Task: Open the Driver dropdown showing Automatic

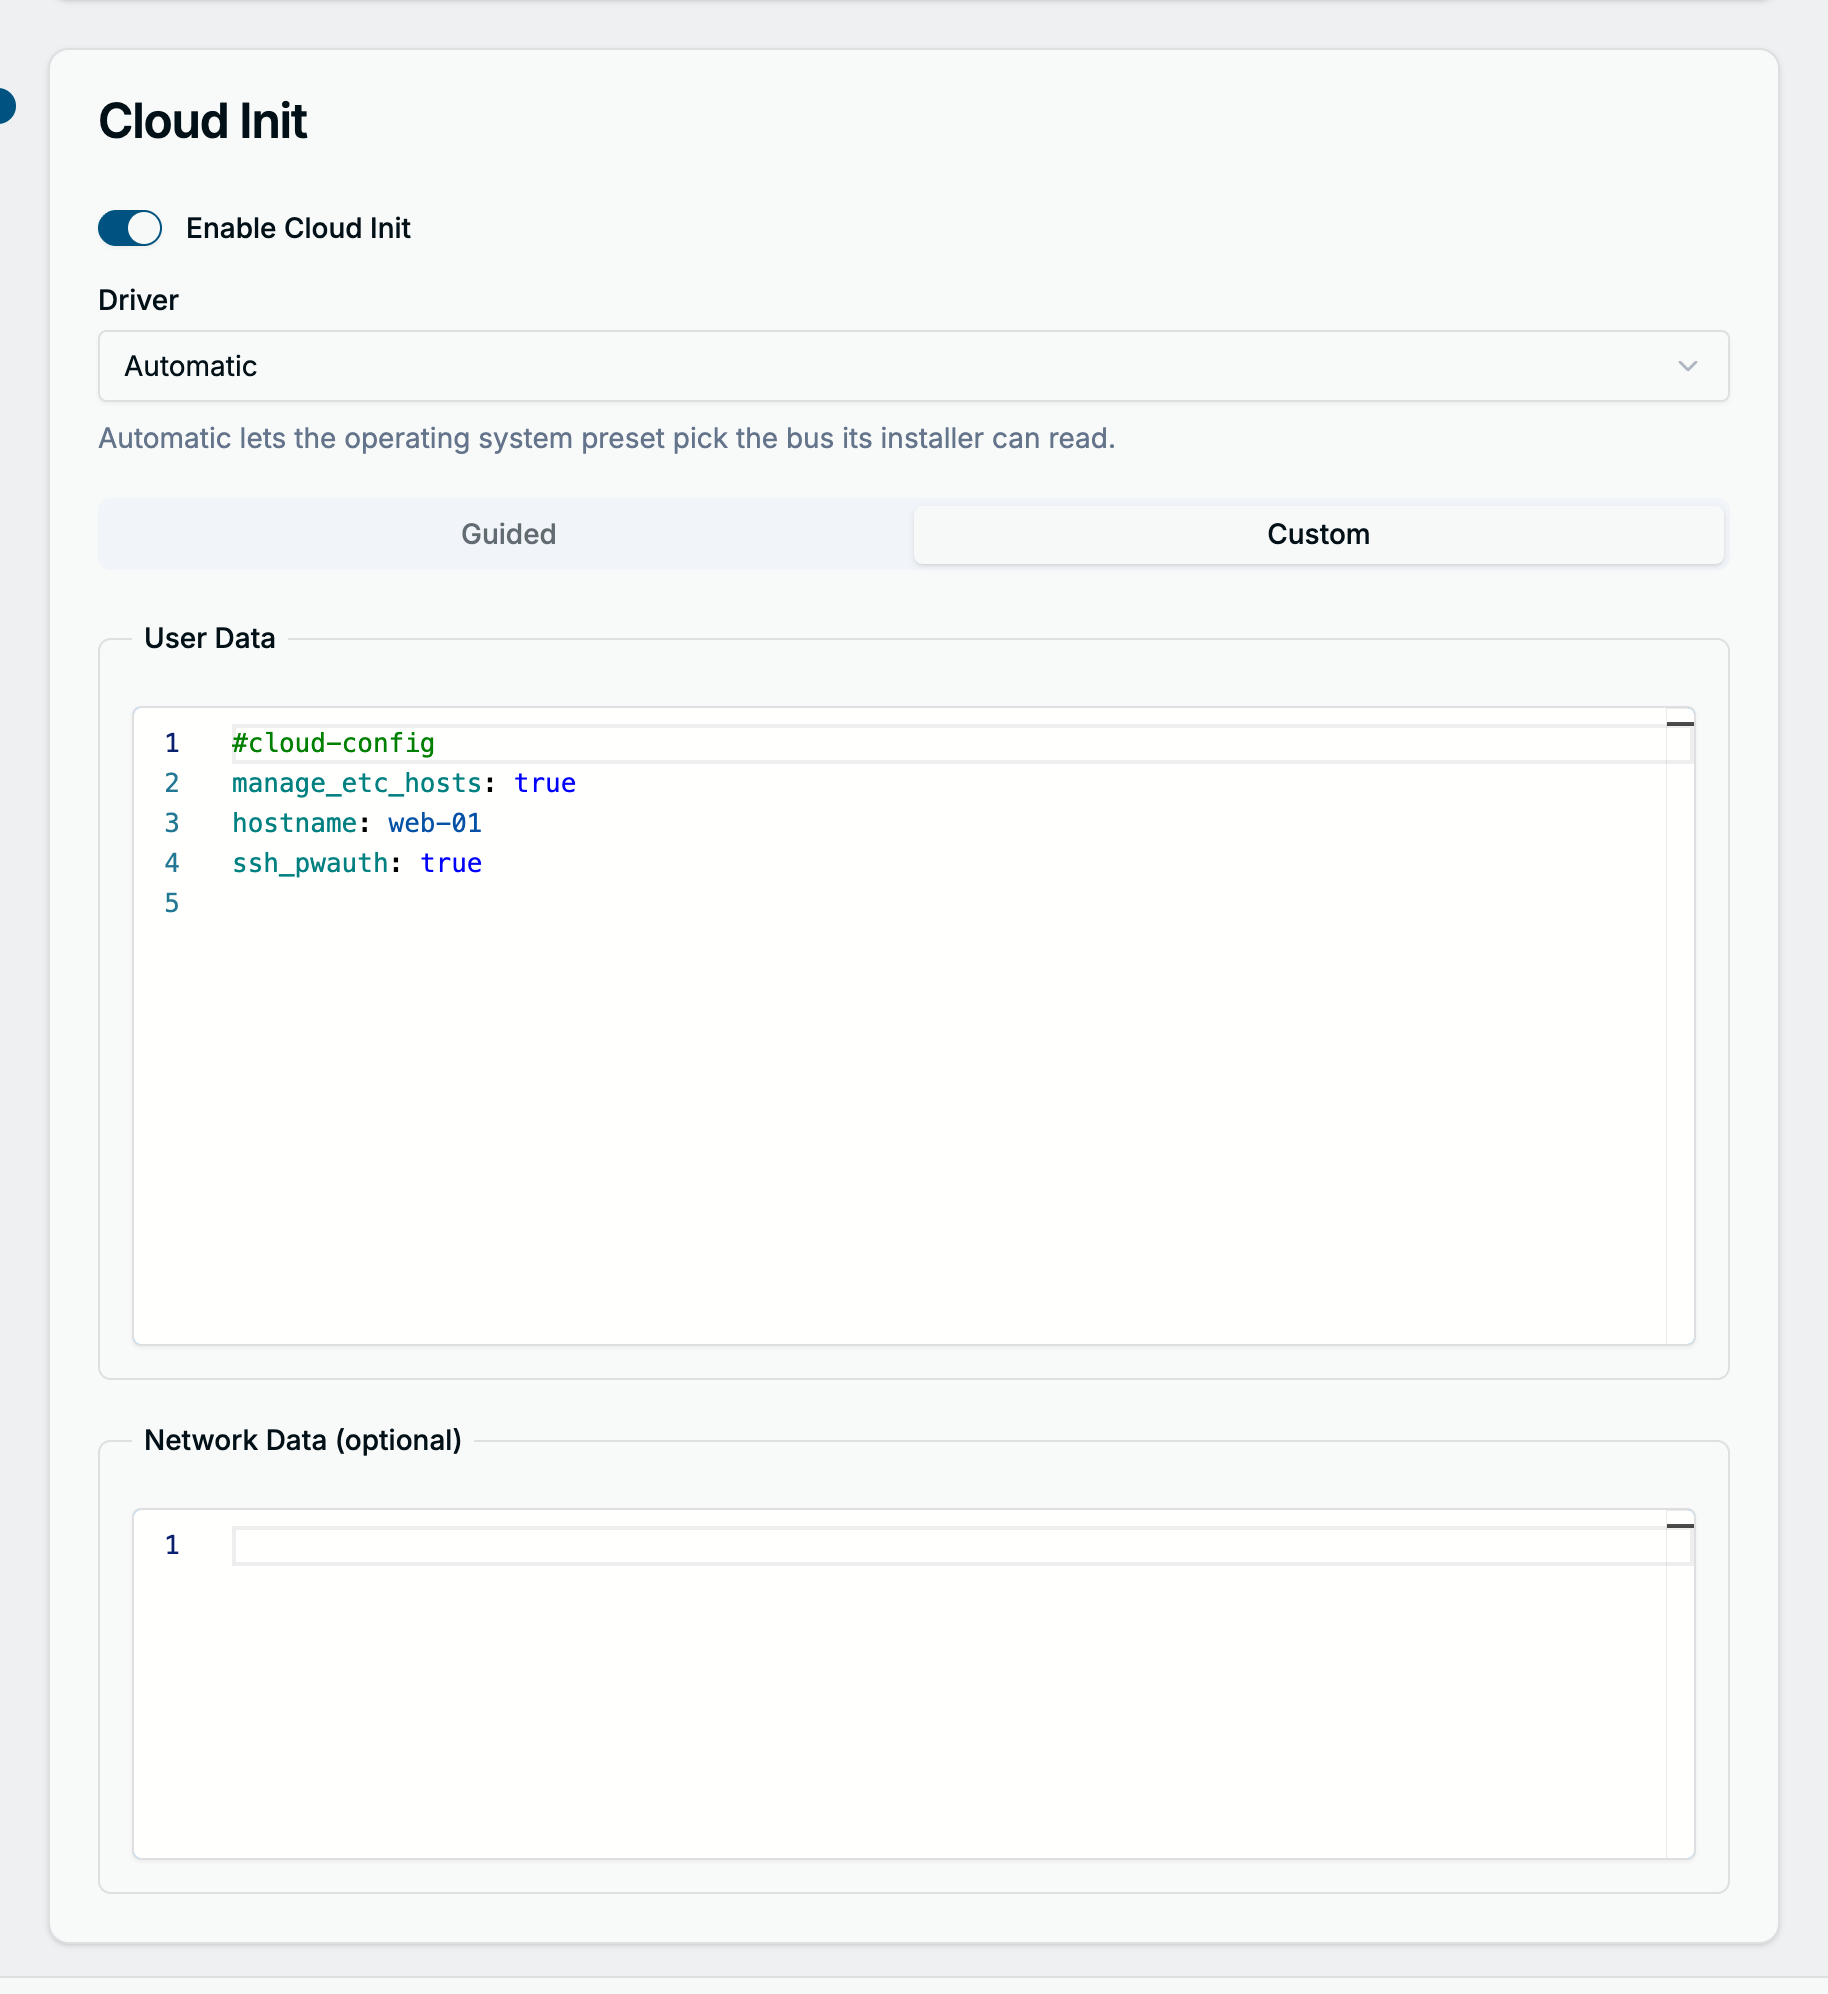Action: [913, 366]
